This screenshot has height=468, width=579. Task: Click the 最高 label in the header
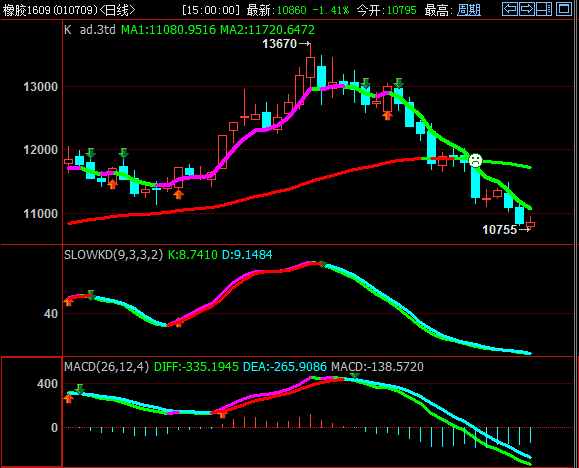point(438,10)
